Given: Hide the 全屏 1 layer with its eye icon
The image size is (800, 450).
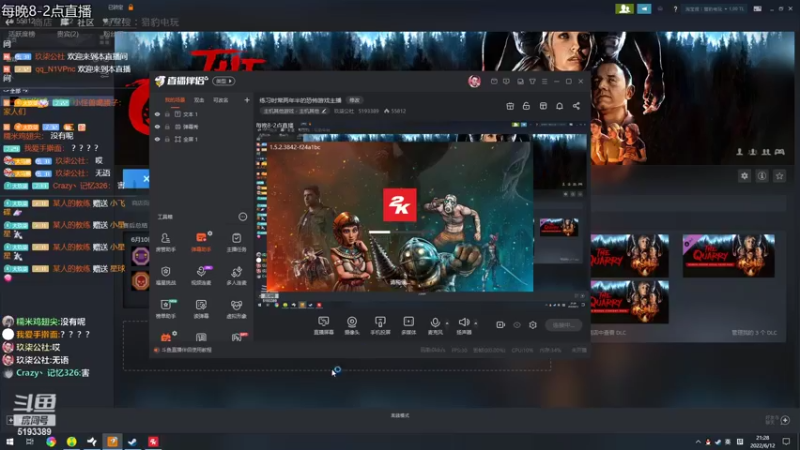Looking at the screenshot, I should pyautogui.click(x=158, y=139).
